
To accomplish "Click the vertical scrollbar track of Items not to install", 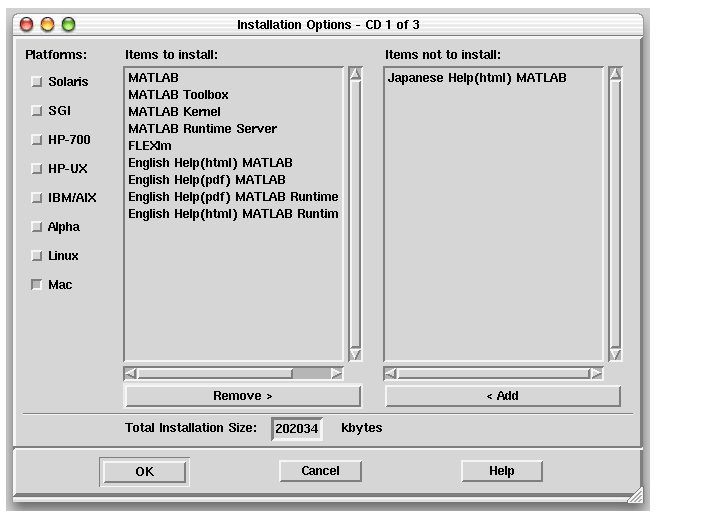I will tap(615, 214).
